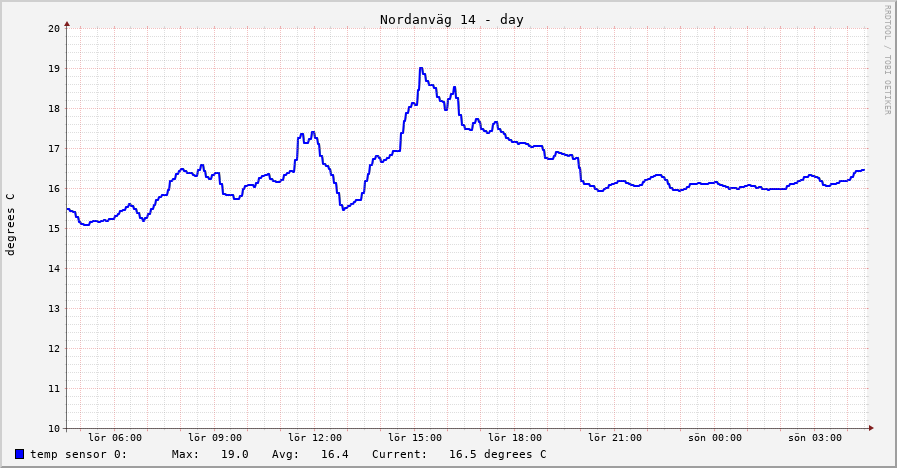Click x-axis label 'lör 15:00'
Image resolution: width=897 pixels, height=468 pixels.
[415, 438]
